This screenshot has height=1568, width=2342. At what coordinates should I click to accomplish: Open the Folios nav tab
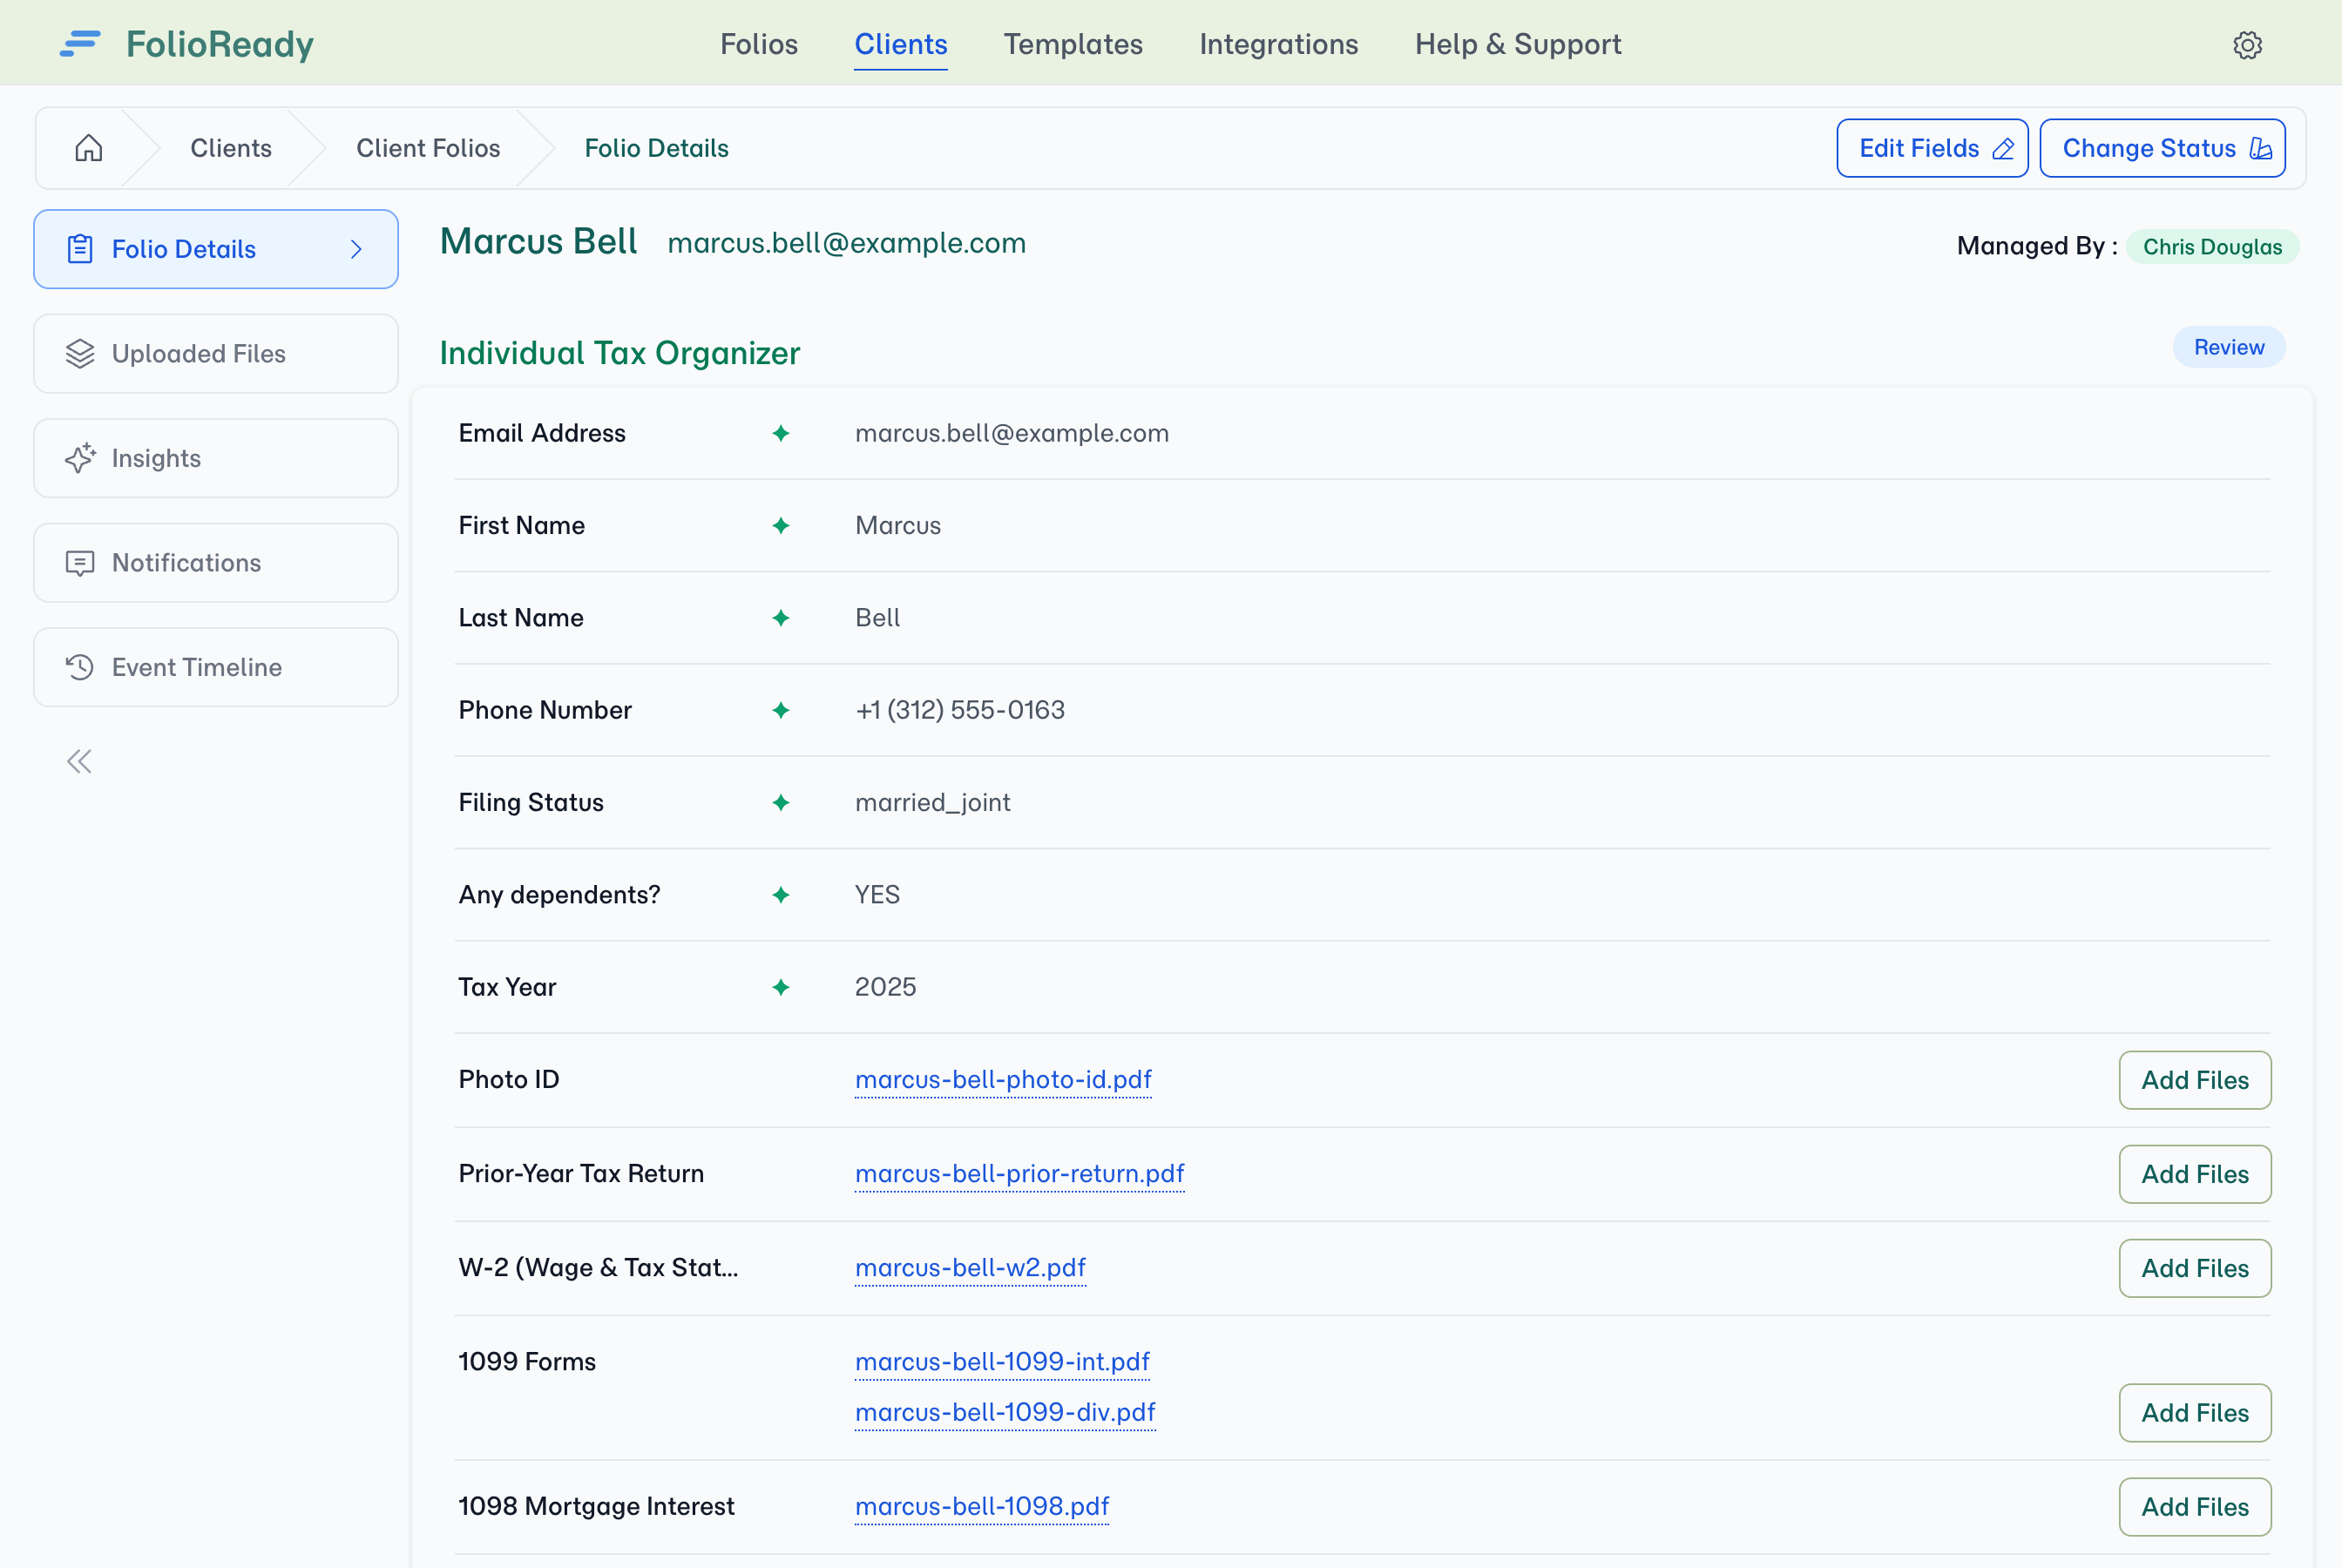759,44
